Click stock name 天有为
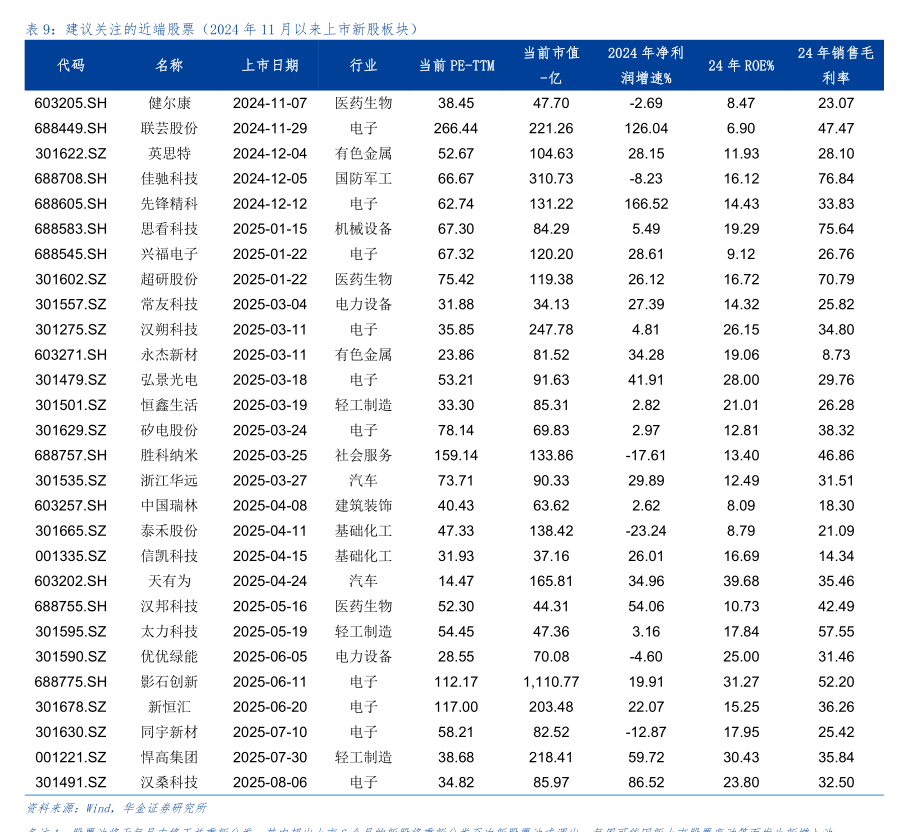Image resolution: width=897 pixels, height=832 pixels. point(169,581)
